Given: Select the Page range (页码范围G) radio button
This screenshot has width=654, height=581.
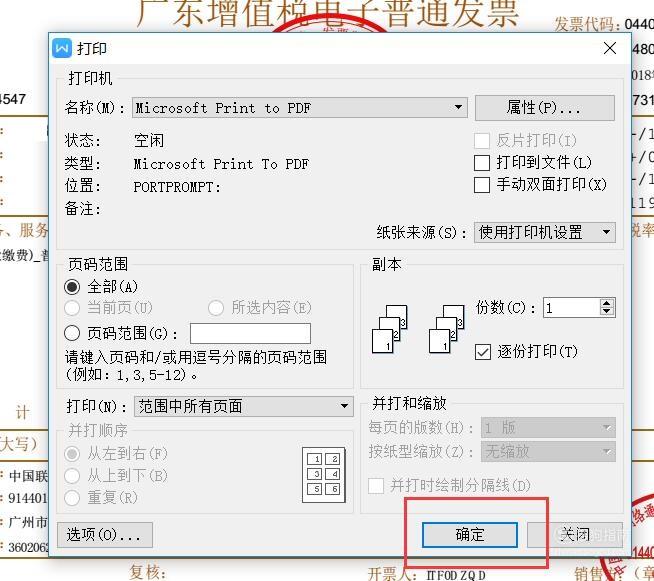Looking at the screenshot, I should (72, 333).
